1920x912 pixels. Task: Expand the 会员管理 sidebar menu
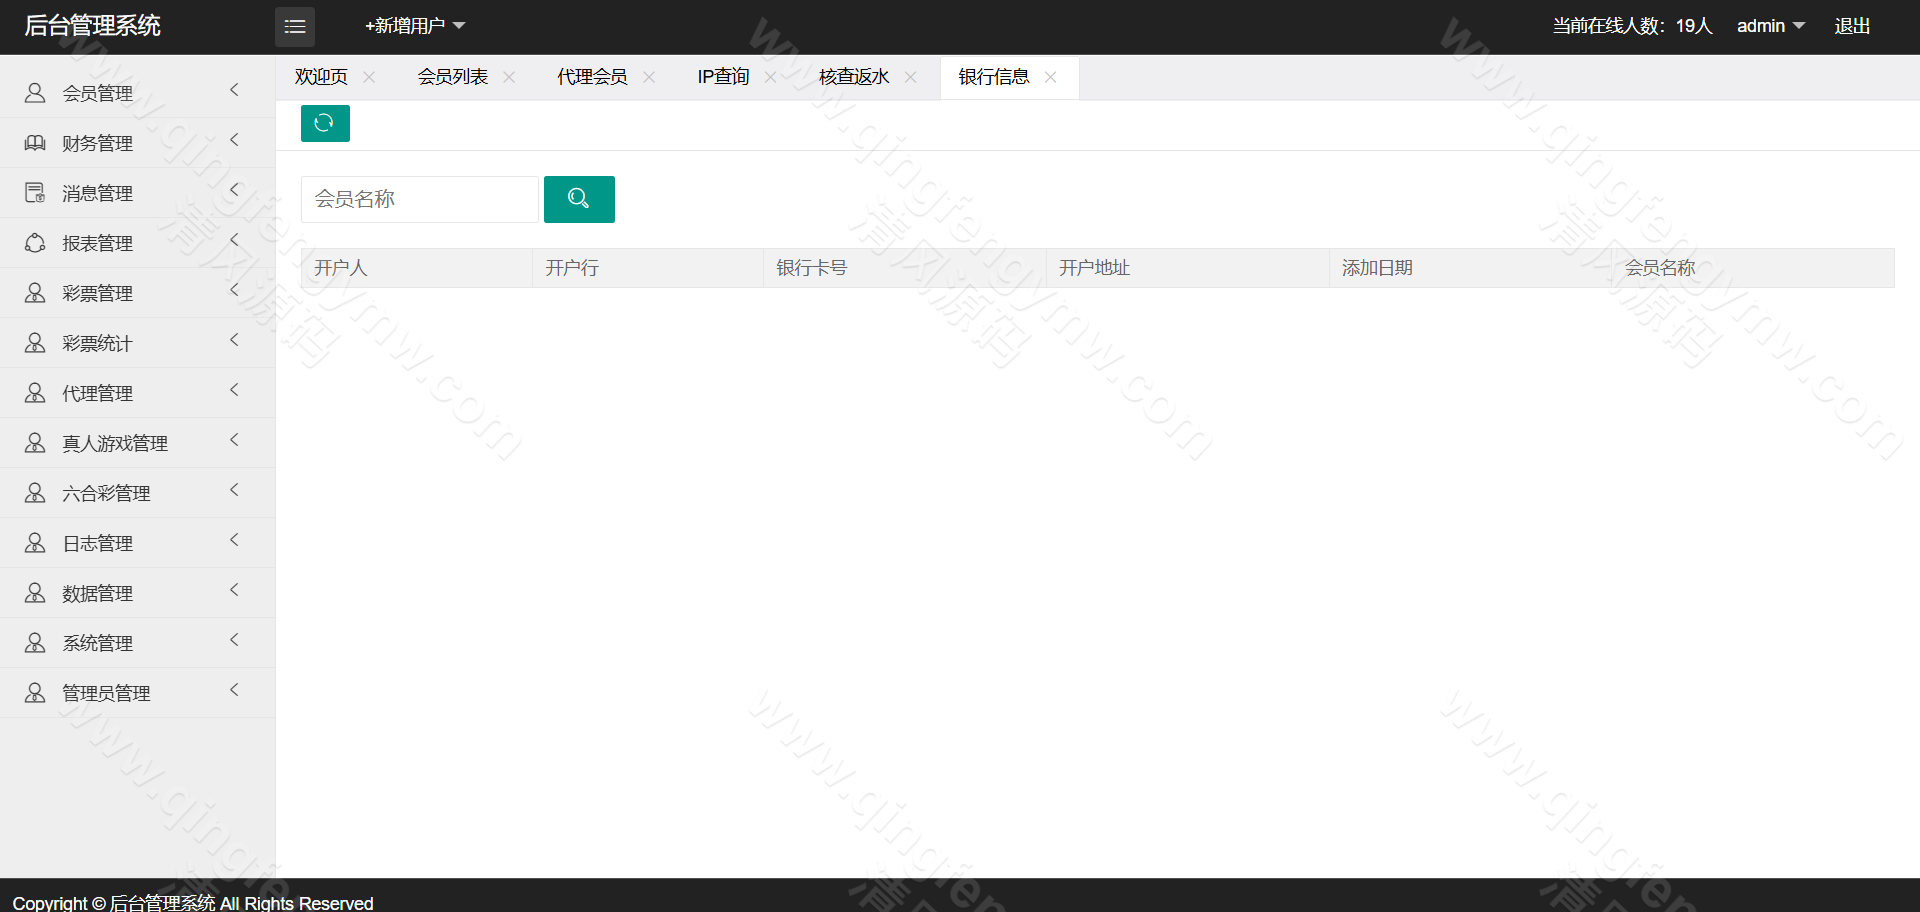point(98,93)
